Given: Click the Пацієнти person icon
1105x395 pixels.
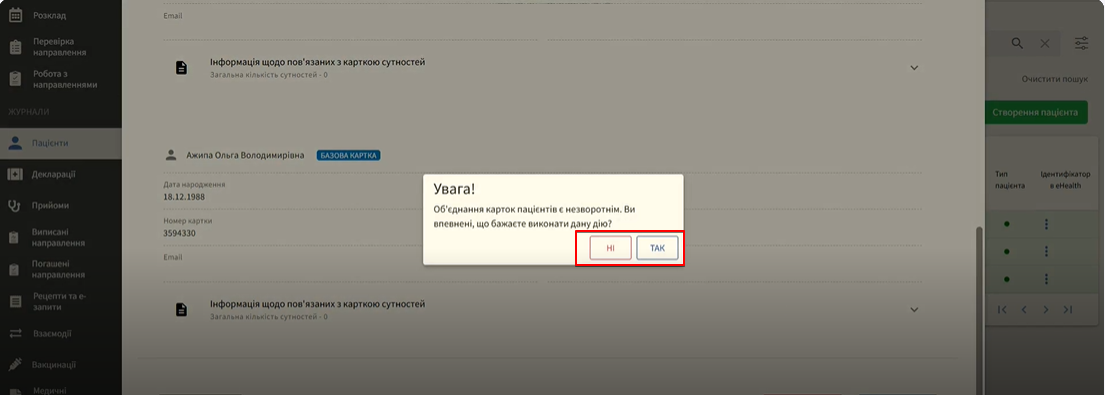Looking at the screenshot, I should [15, 143].
